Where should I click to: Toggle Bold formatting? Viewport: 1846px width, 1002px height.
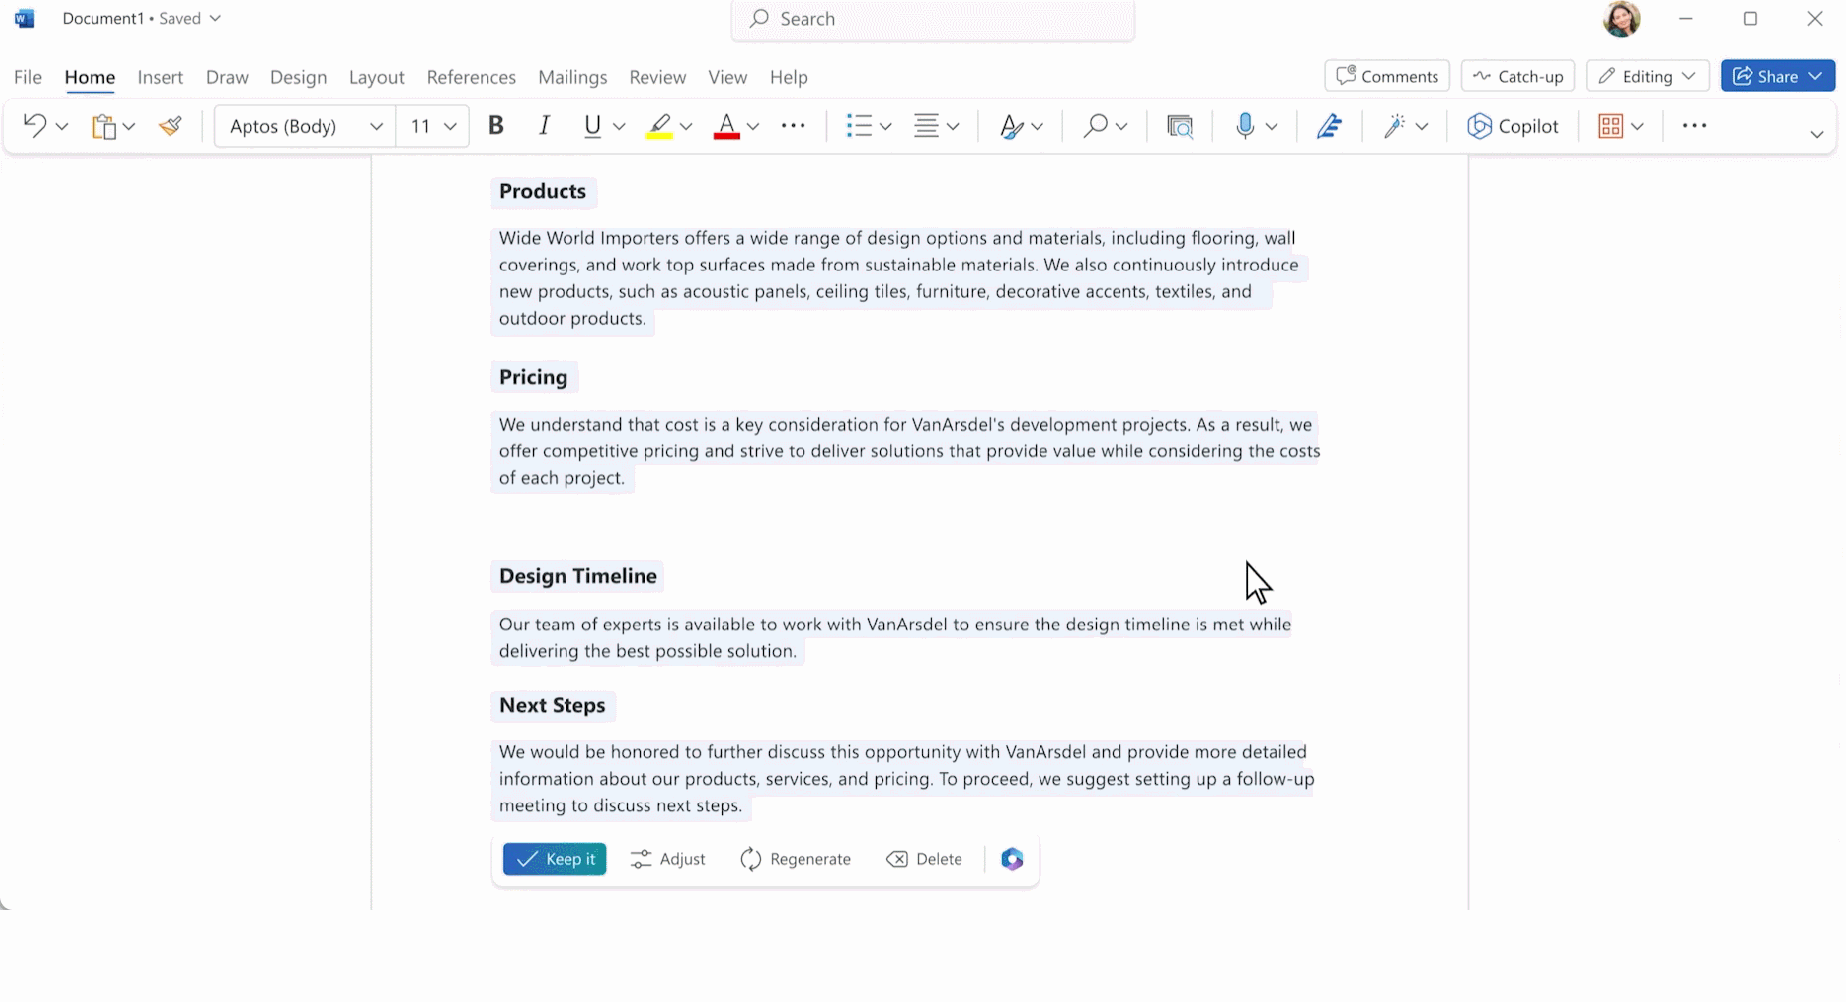[495, 126]
